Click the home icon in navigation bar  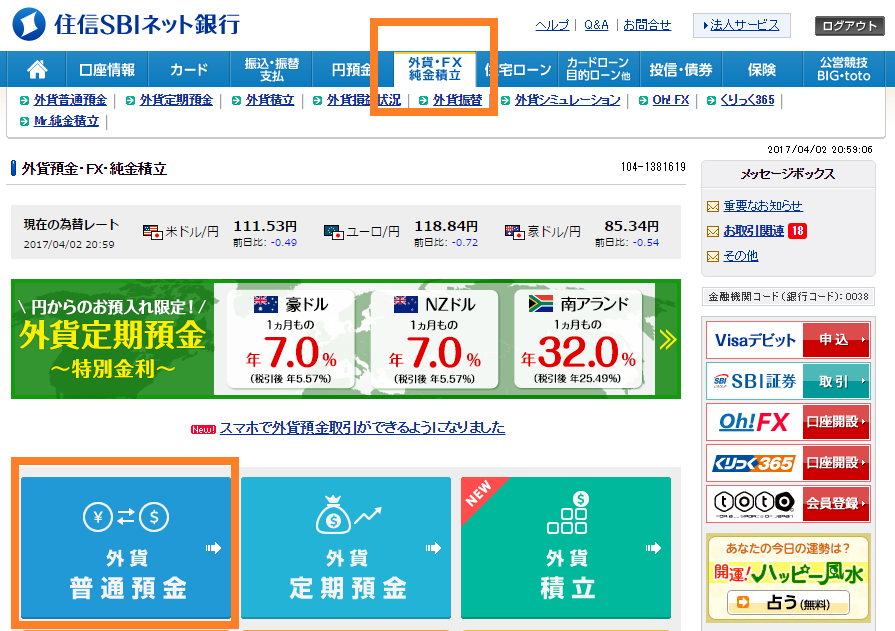pos(37,70)
